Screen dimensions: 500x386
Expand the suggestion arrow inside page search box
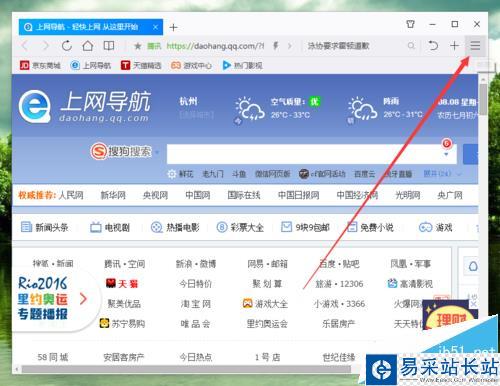pyautogui.click(x=446, y=155)
